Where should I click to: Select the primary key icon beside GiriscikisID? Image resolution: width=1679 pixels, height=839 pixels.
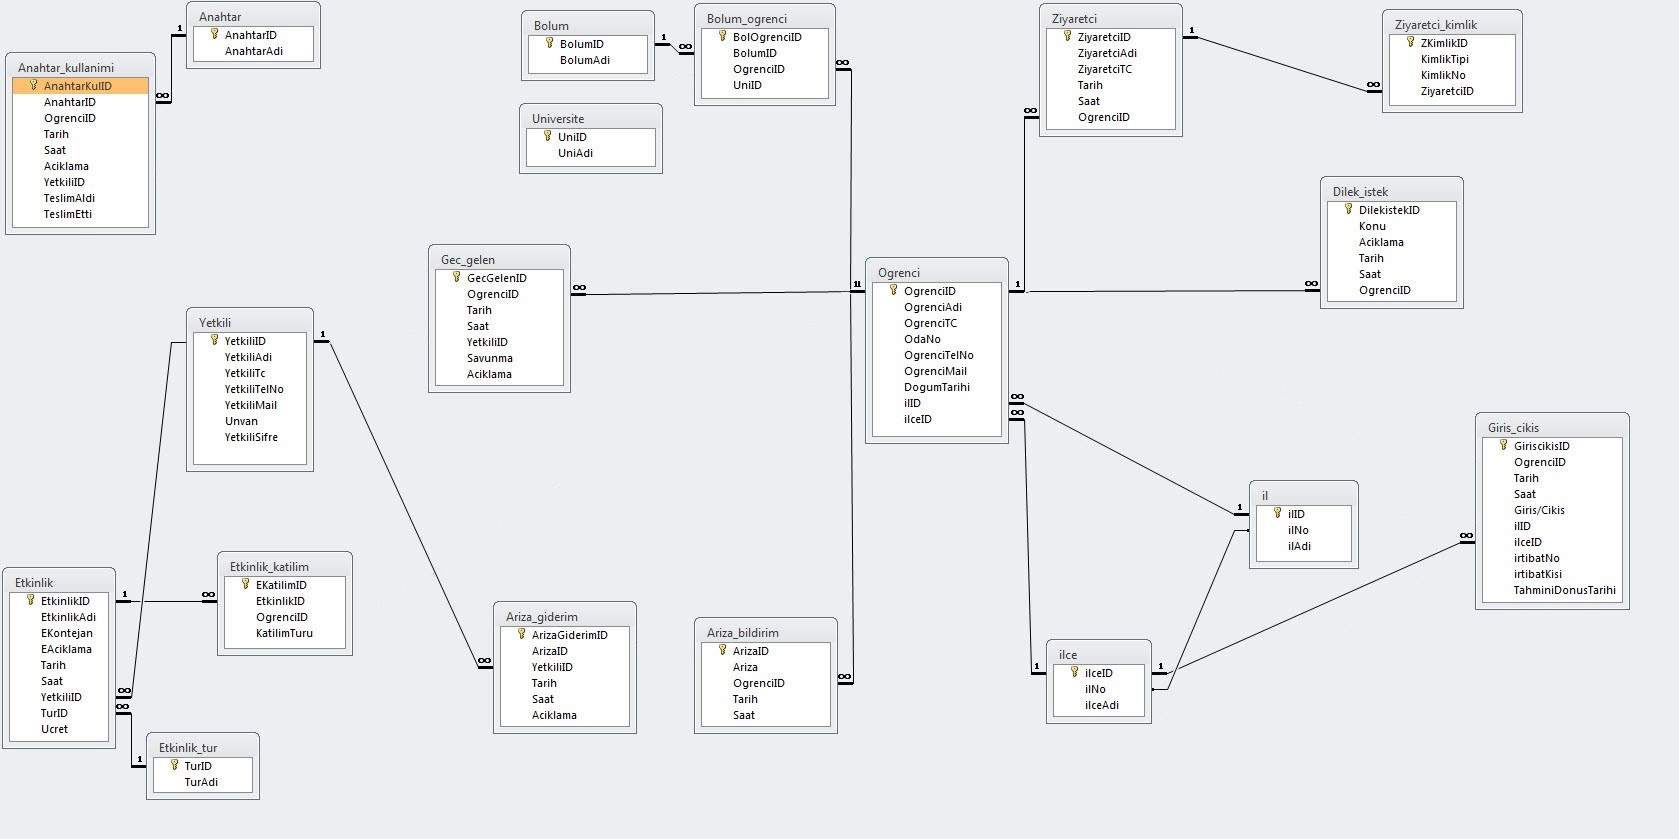coord(1503,445)
